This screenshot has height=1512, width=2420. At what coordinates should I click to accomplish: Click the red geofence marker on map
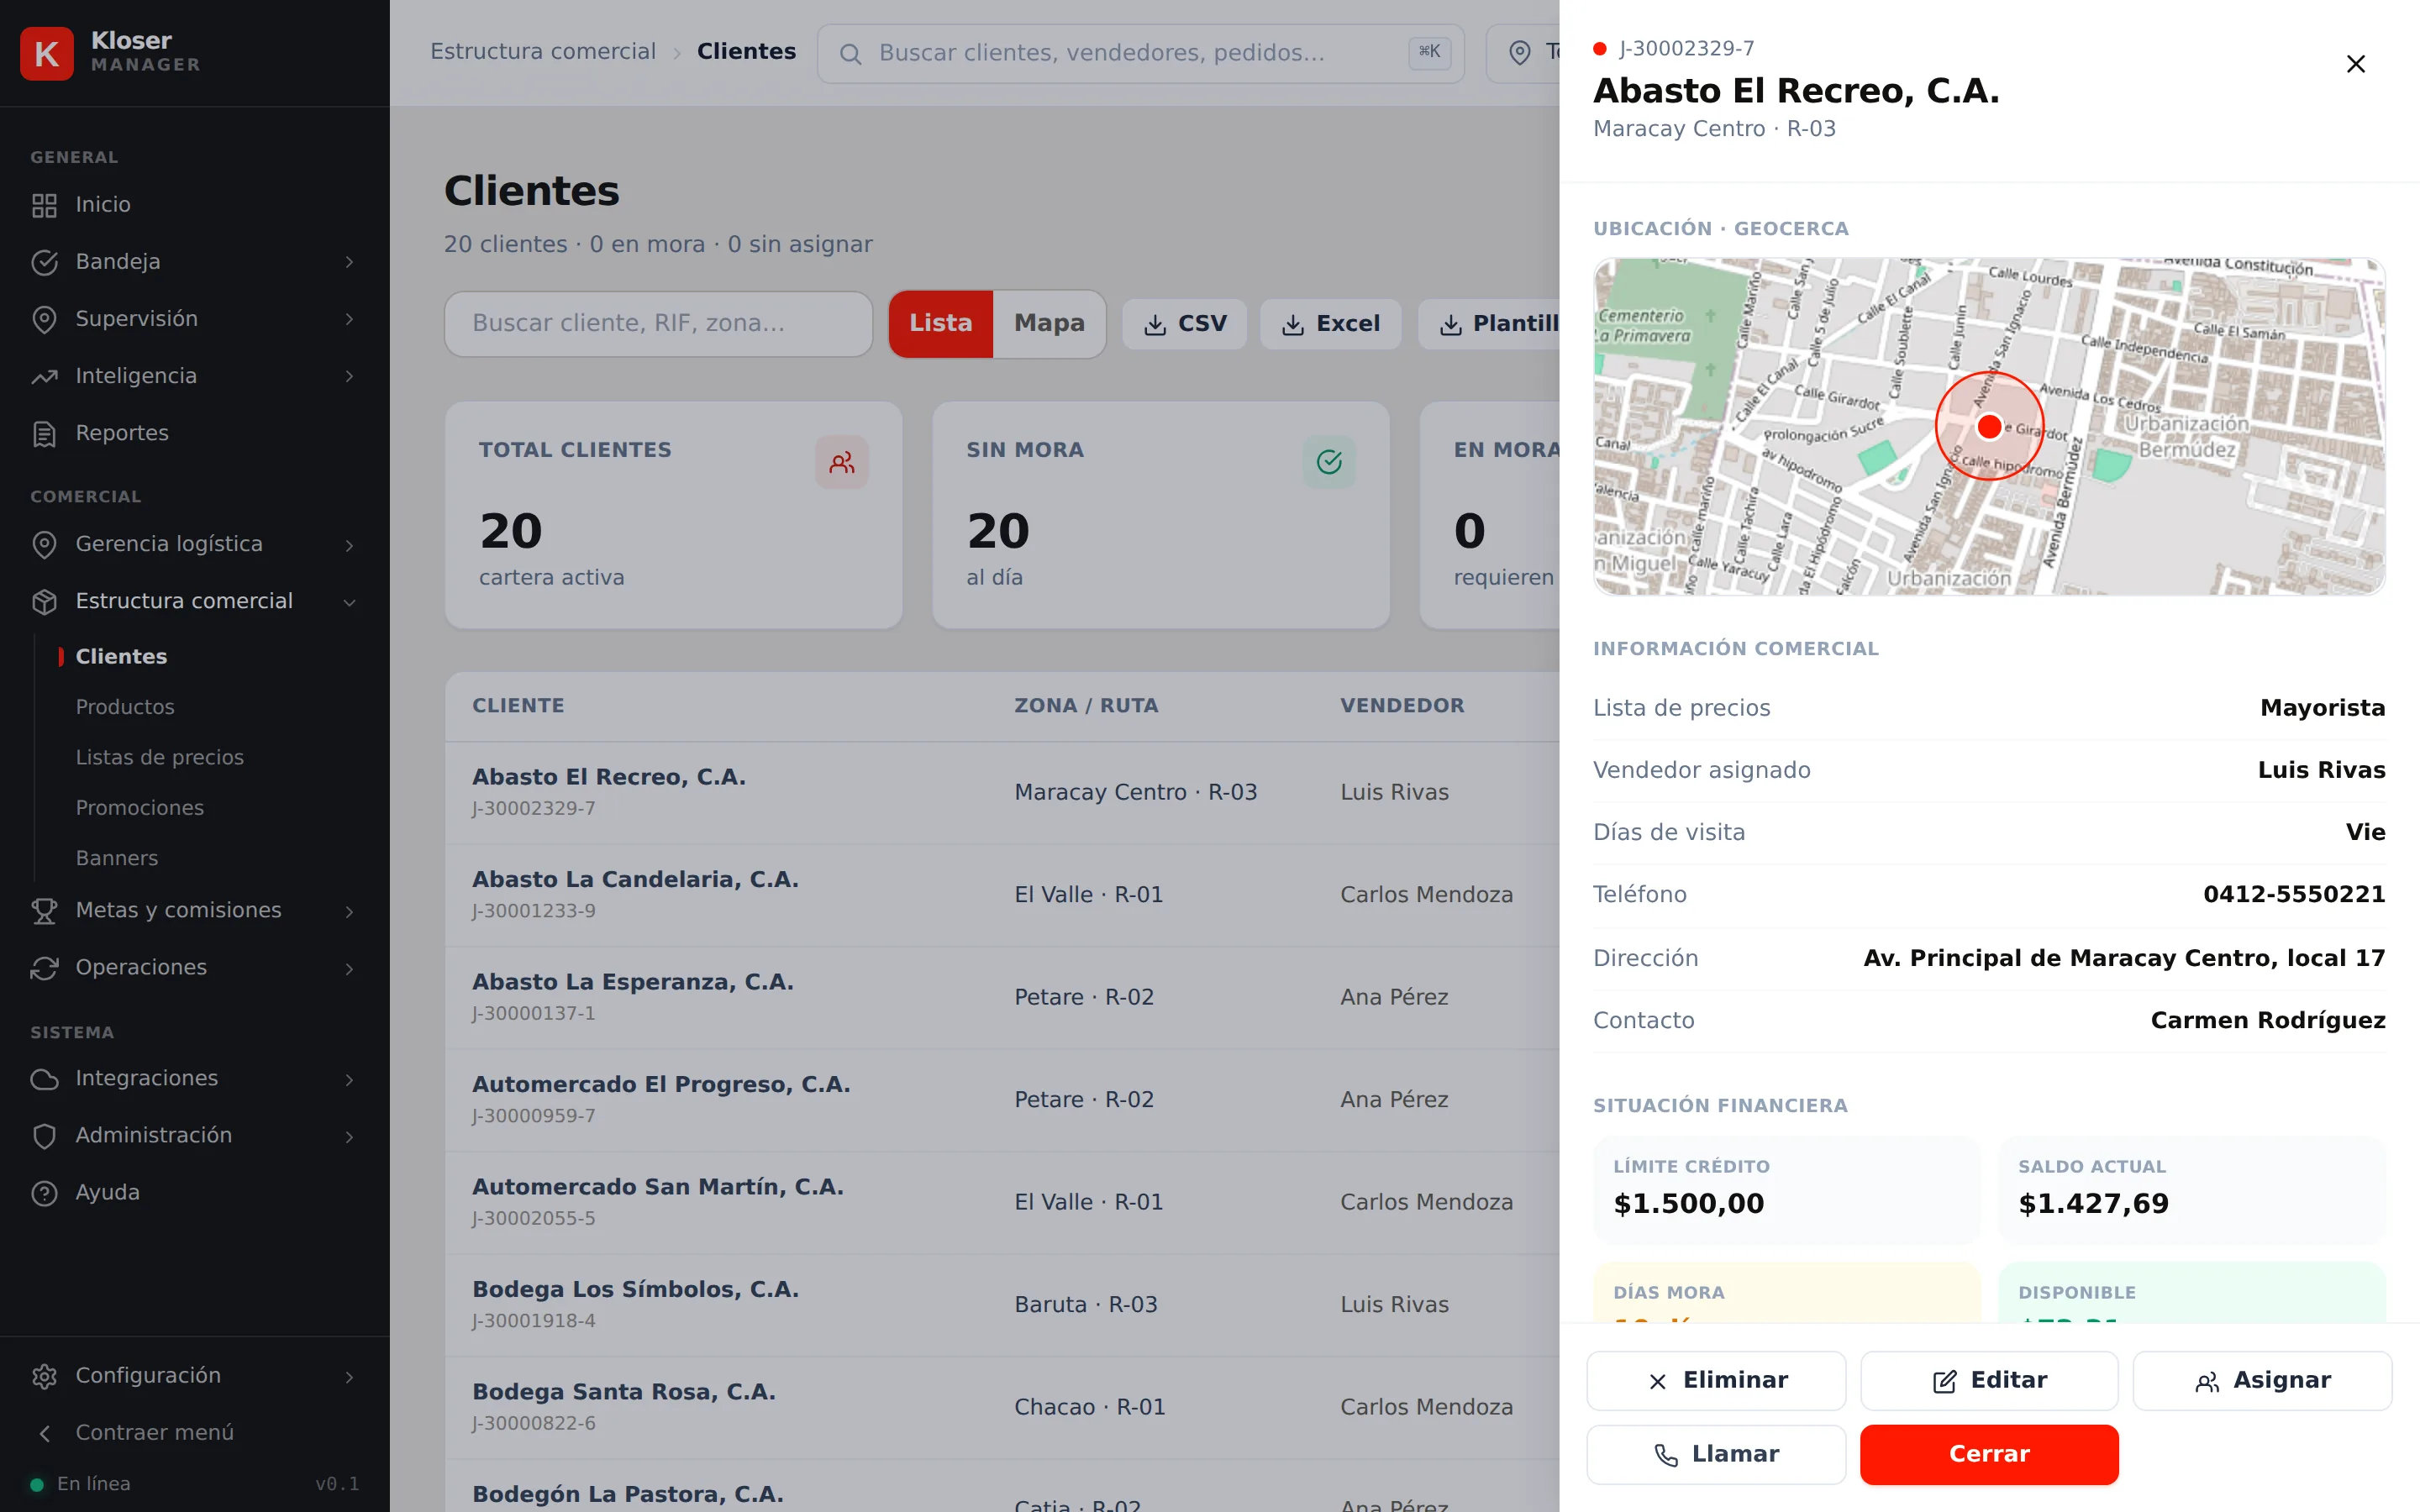coord(1989,426)
